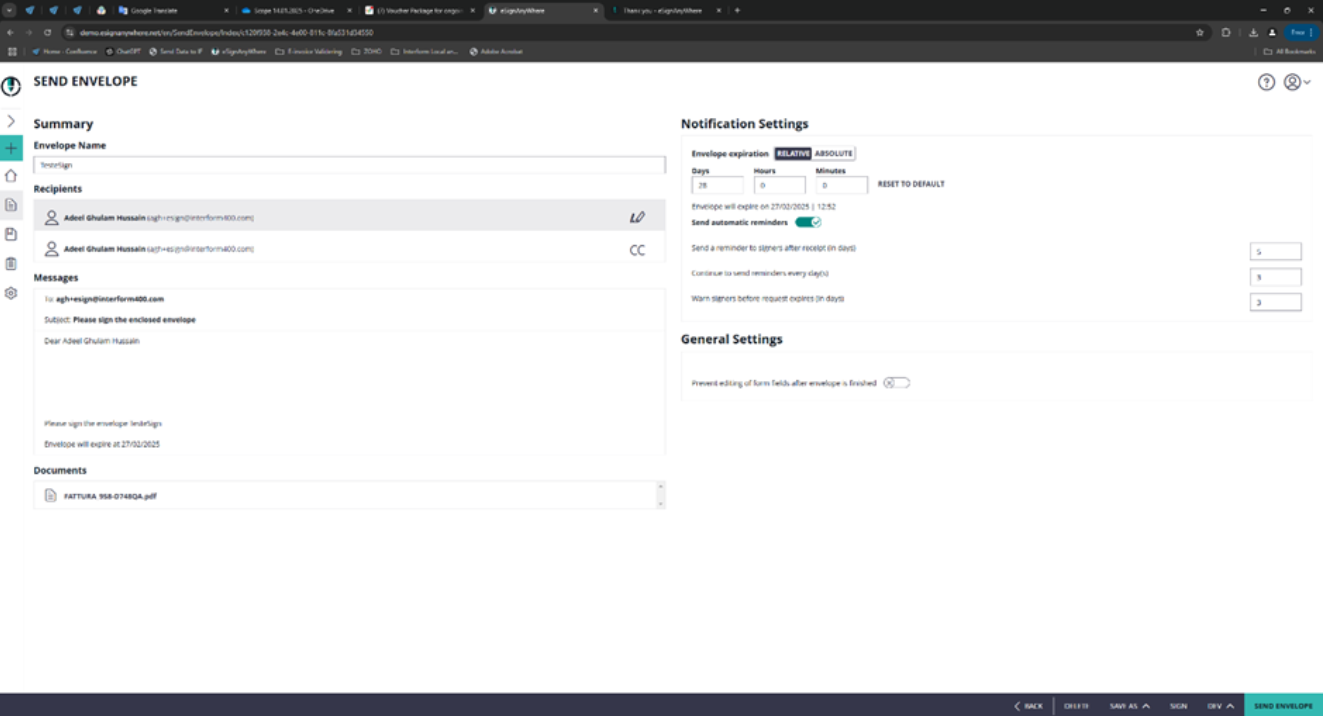Image resolution: width=1323 pixels, height=716 pixels.
Task: Enable Prevent editing of form fields toggle
Action: [x=896, y=383]
